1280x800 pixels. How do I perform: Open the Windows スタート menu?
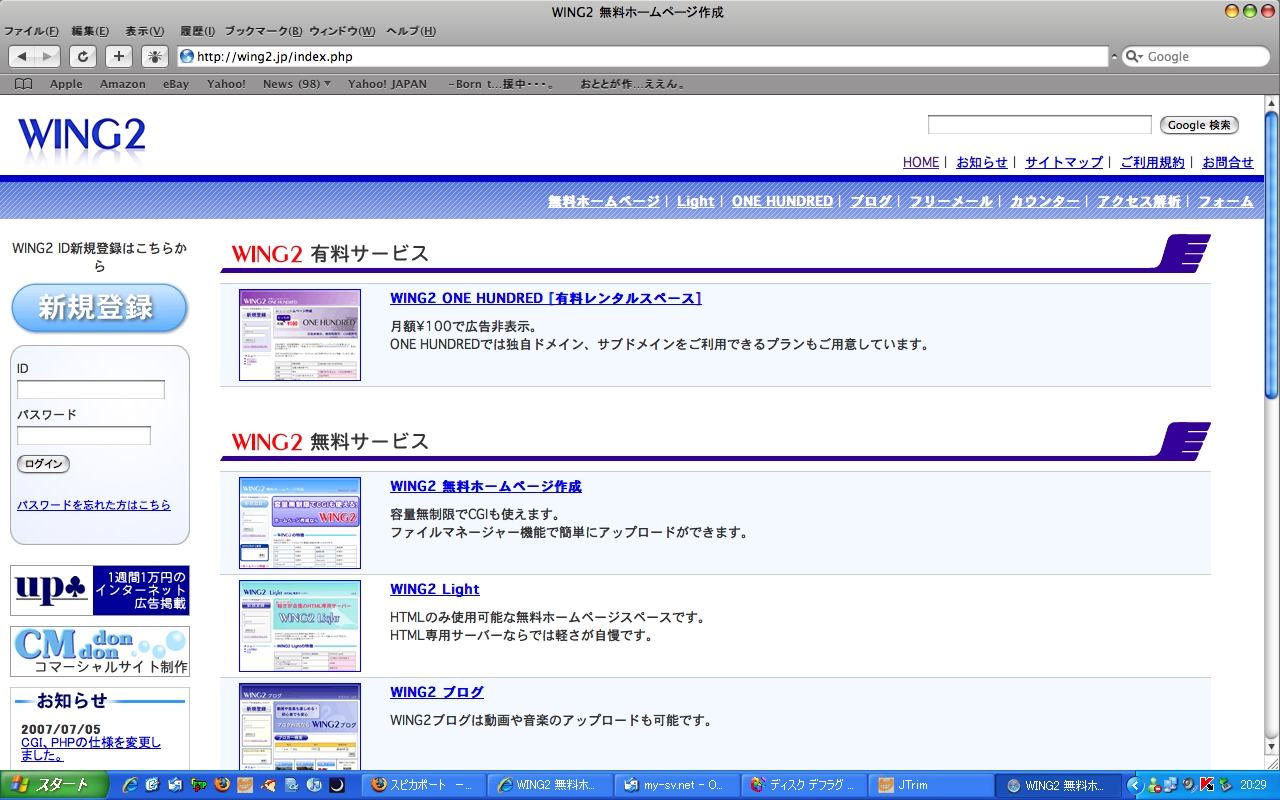tap(54, 785)
